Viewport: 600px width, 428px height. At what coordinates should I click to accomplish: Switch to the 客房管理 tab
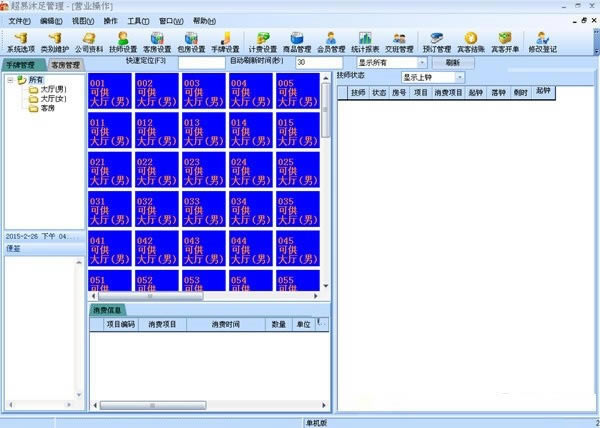[x=65, y=65]
